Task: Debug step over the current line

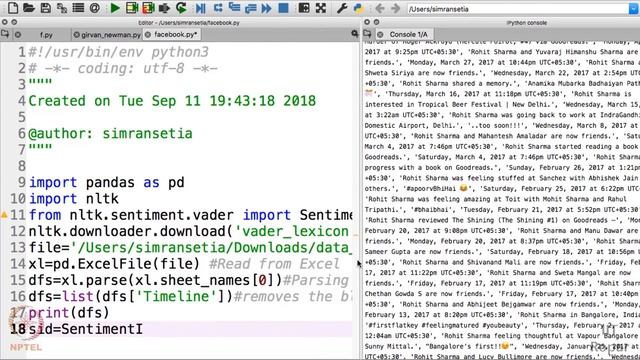Action: click(218, 8)
